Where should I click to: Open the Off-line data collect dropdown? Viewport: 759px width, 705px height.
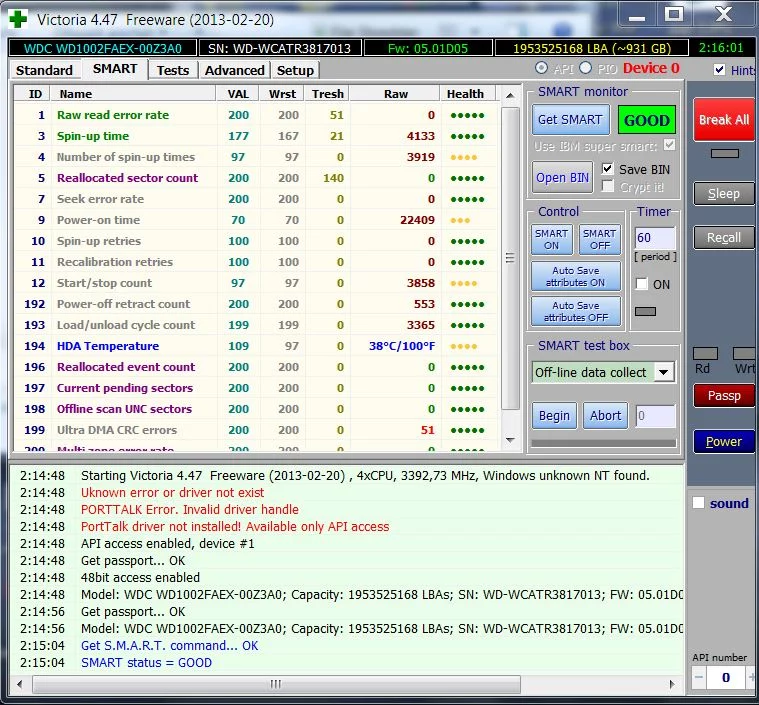[664, 372]
